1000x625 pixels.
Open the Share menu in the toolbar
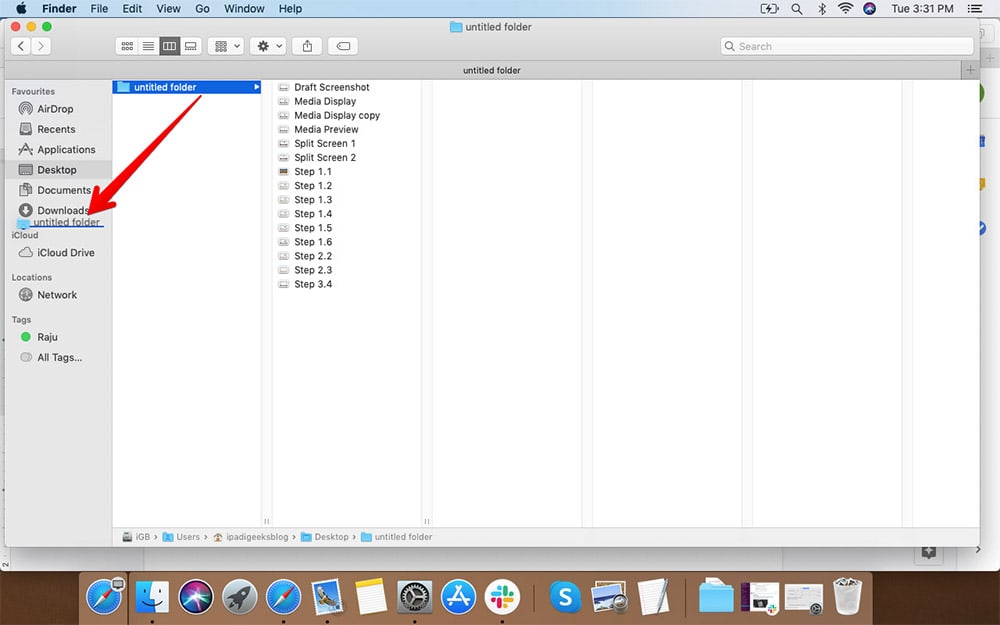coord(308,45)
